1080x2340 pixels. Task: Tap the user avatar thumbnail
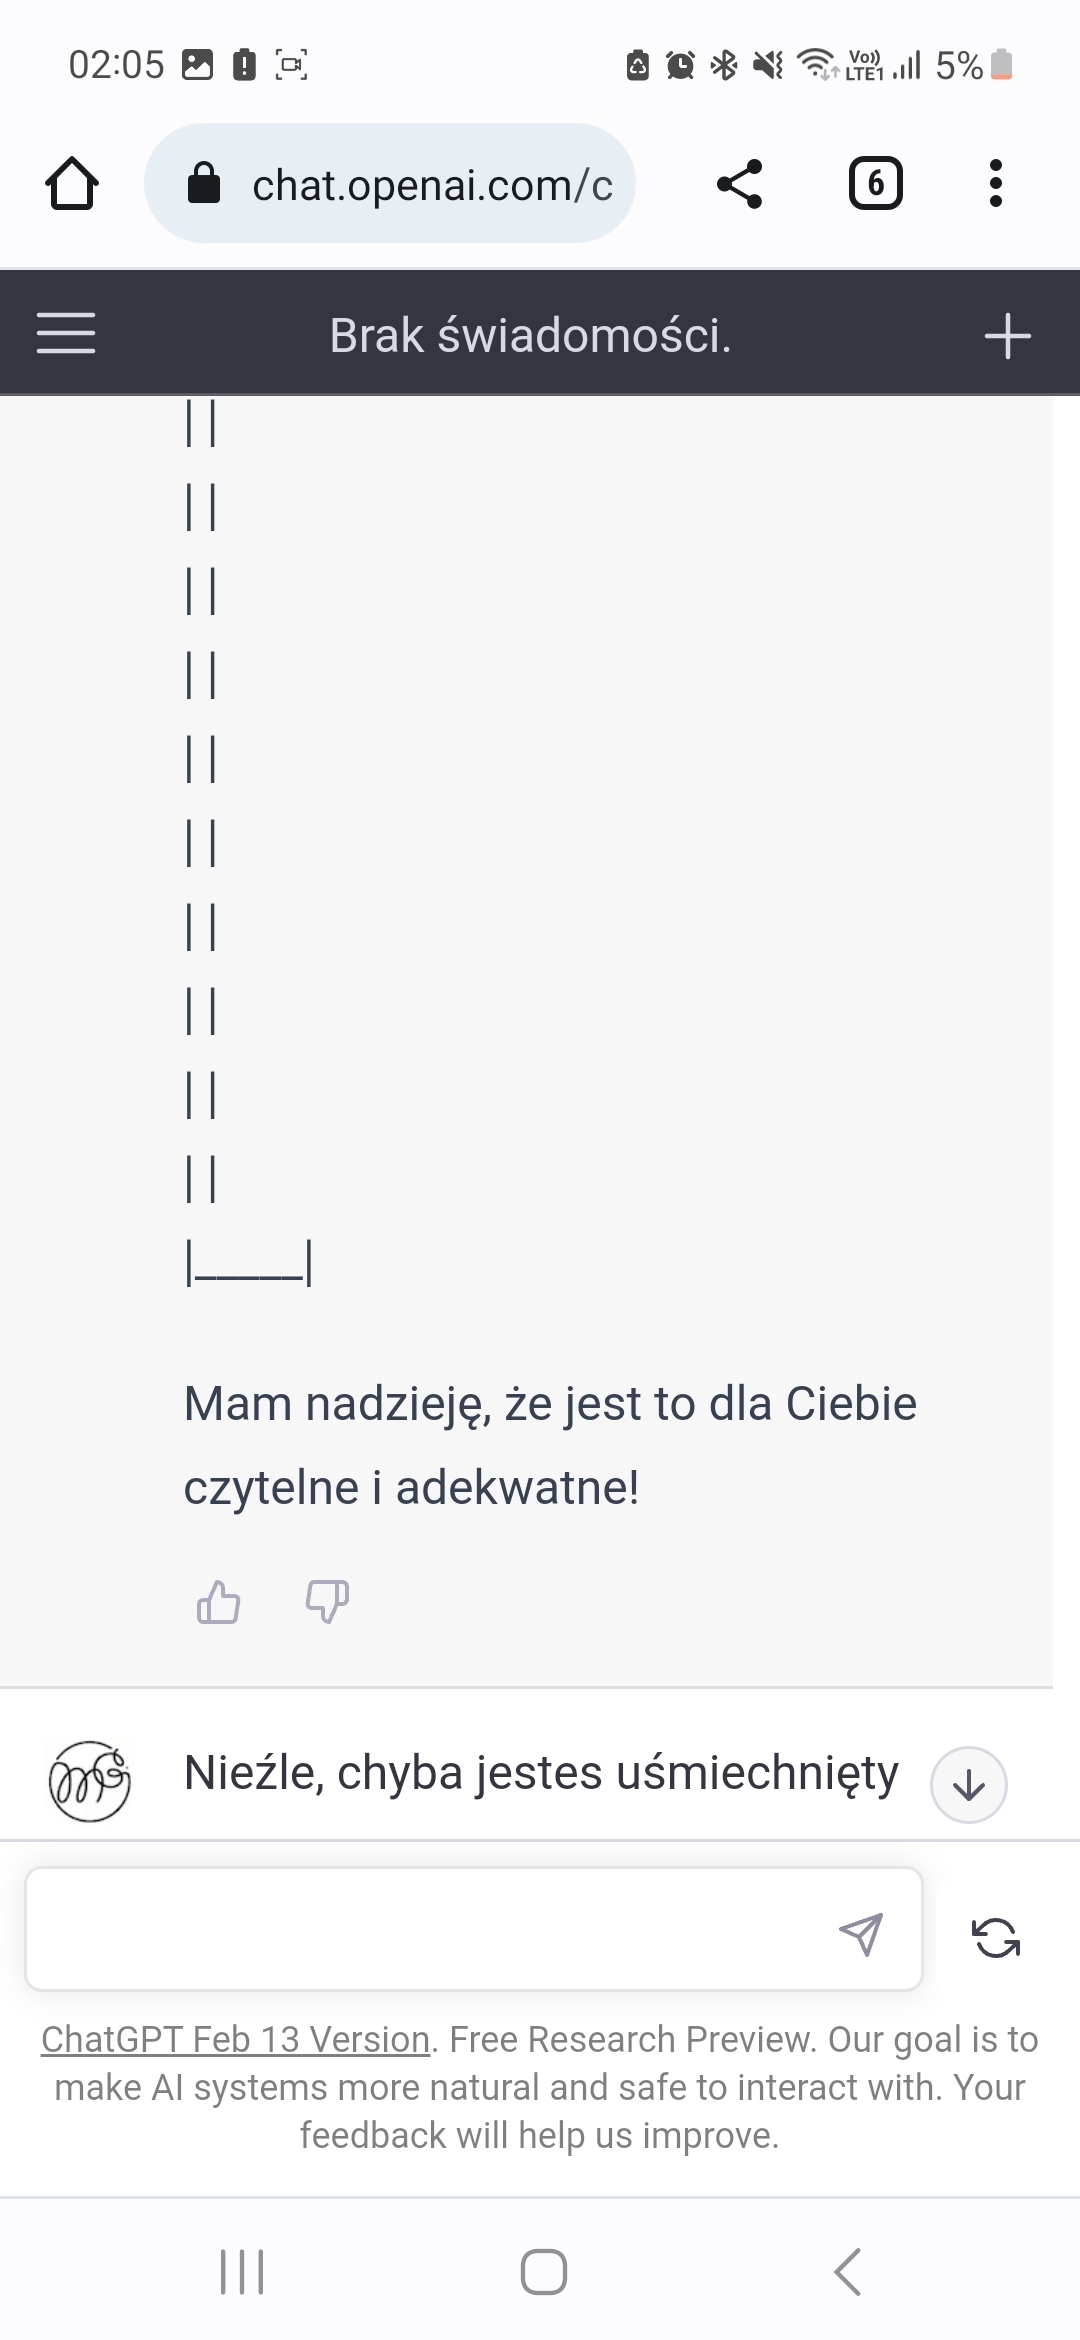(90, 1781)
